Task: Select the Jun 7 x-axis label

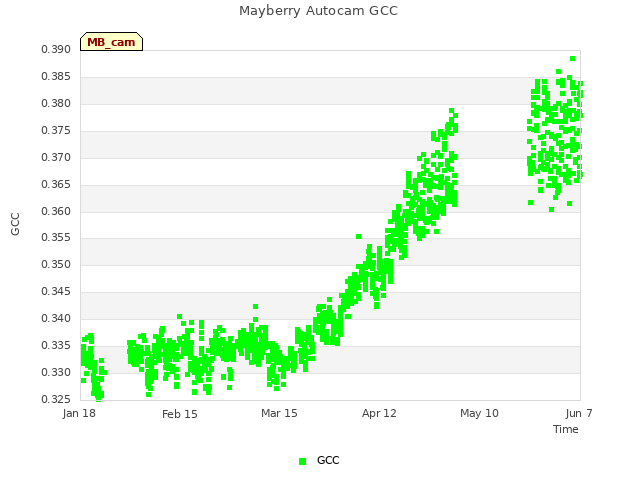Action: pyautogui.click(x=579, y=413)
